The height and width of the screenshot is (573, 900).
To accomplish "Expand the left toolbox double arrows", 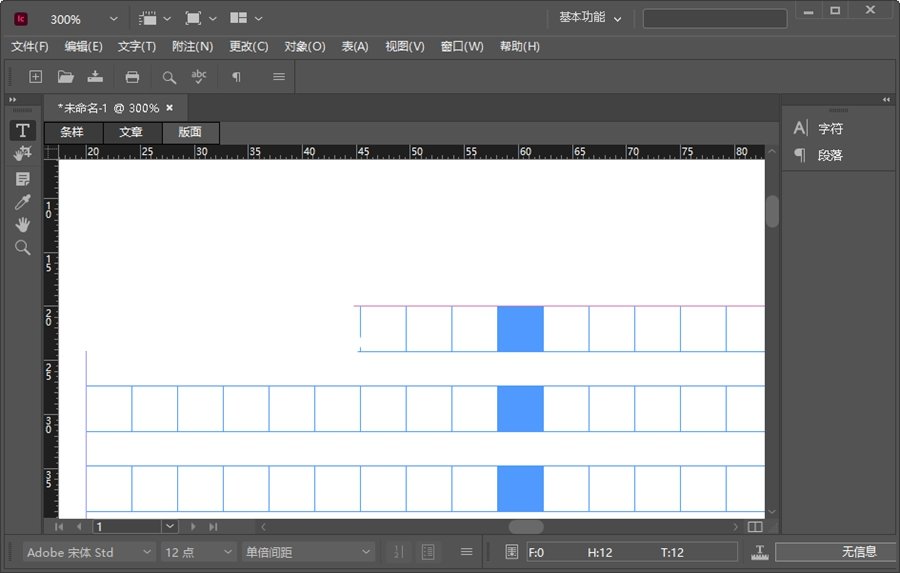I will [13, 99].
